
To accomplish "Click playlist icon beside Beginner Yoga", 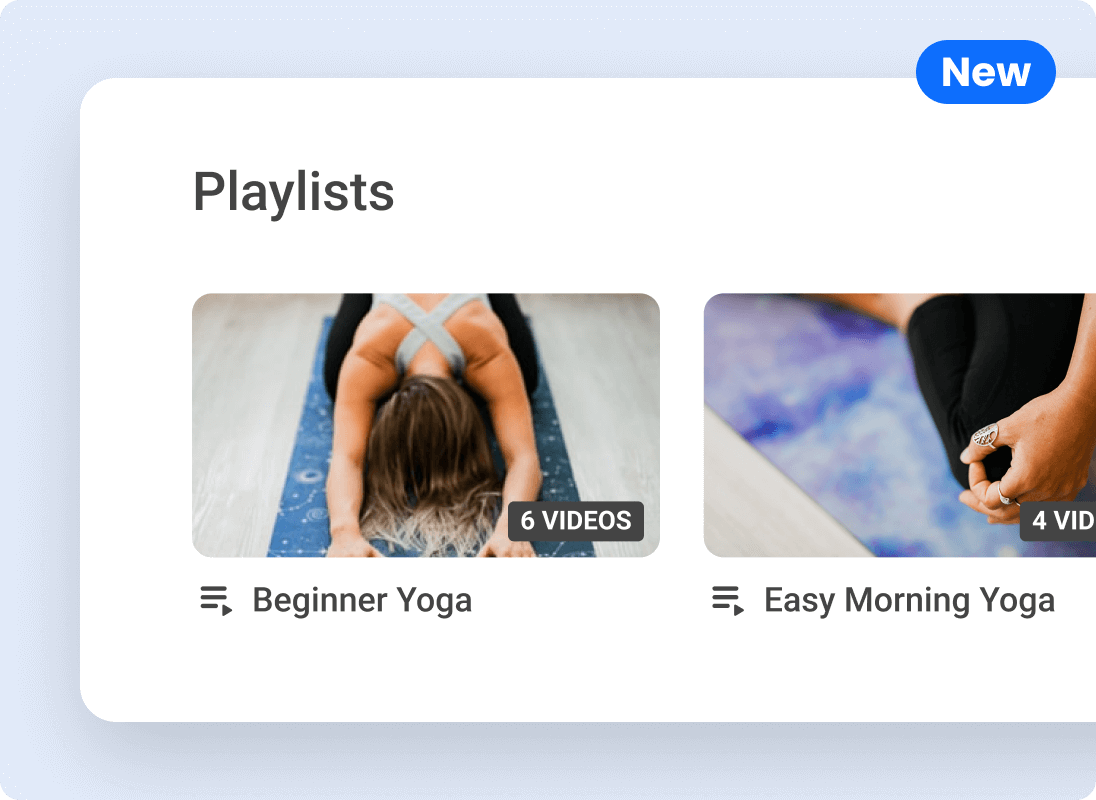I will [216, 600].
